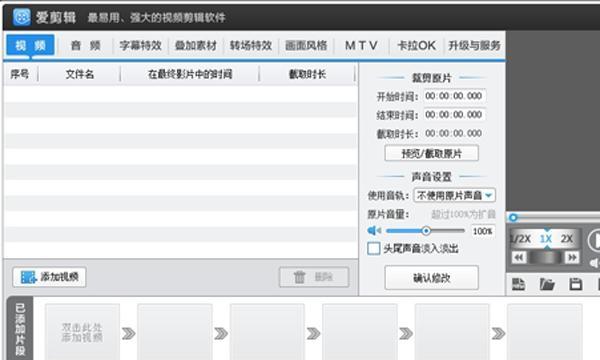Image resolution: width=600 pixels, height=360 pixels.
Task: Click the rewind double-arrow button
Action: pyautogui.click(x=519, y=257)
